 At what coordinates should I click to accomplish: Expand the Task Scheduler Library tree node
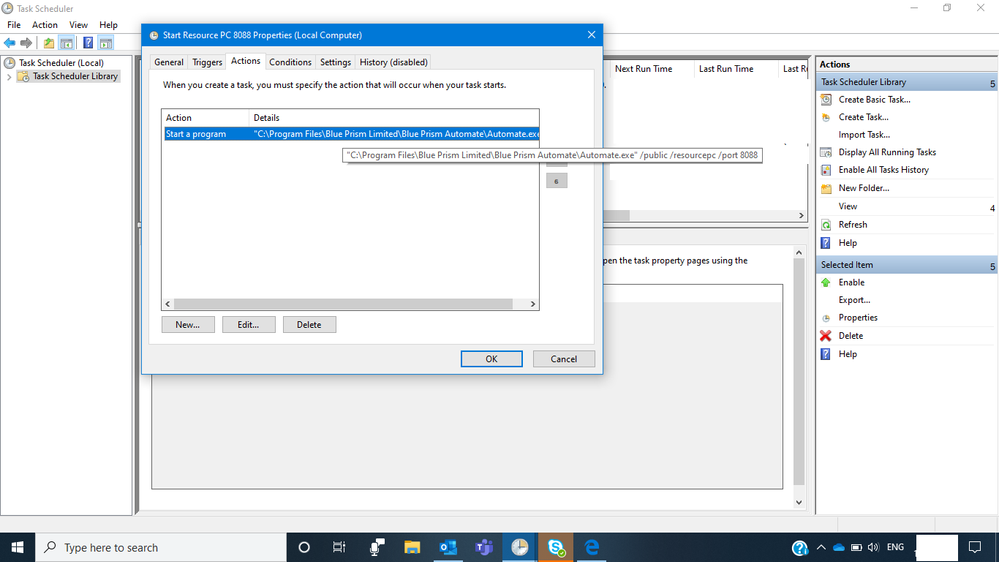click(9, 76)
